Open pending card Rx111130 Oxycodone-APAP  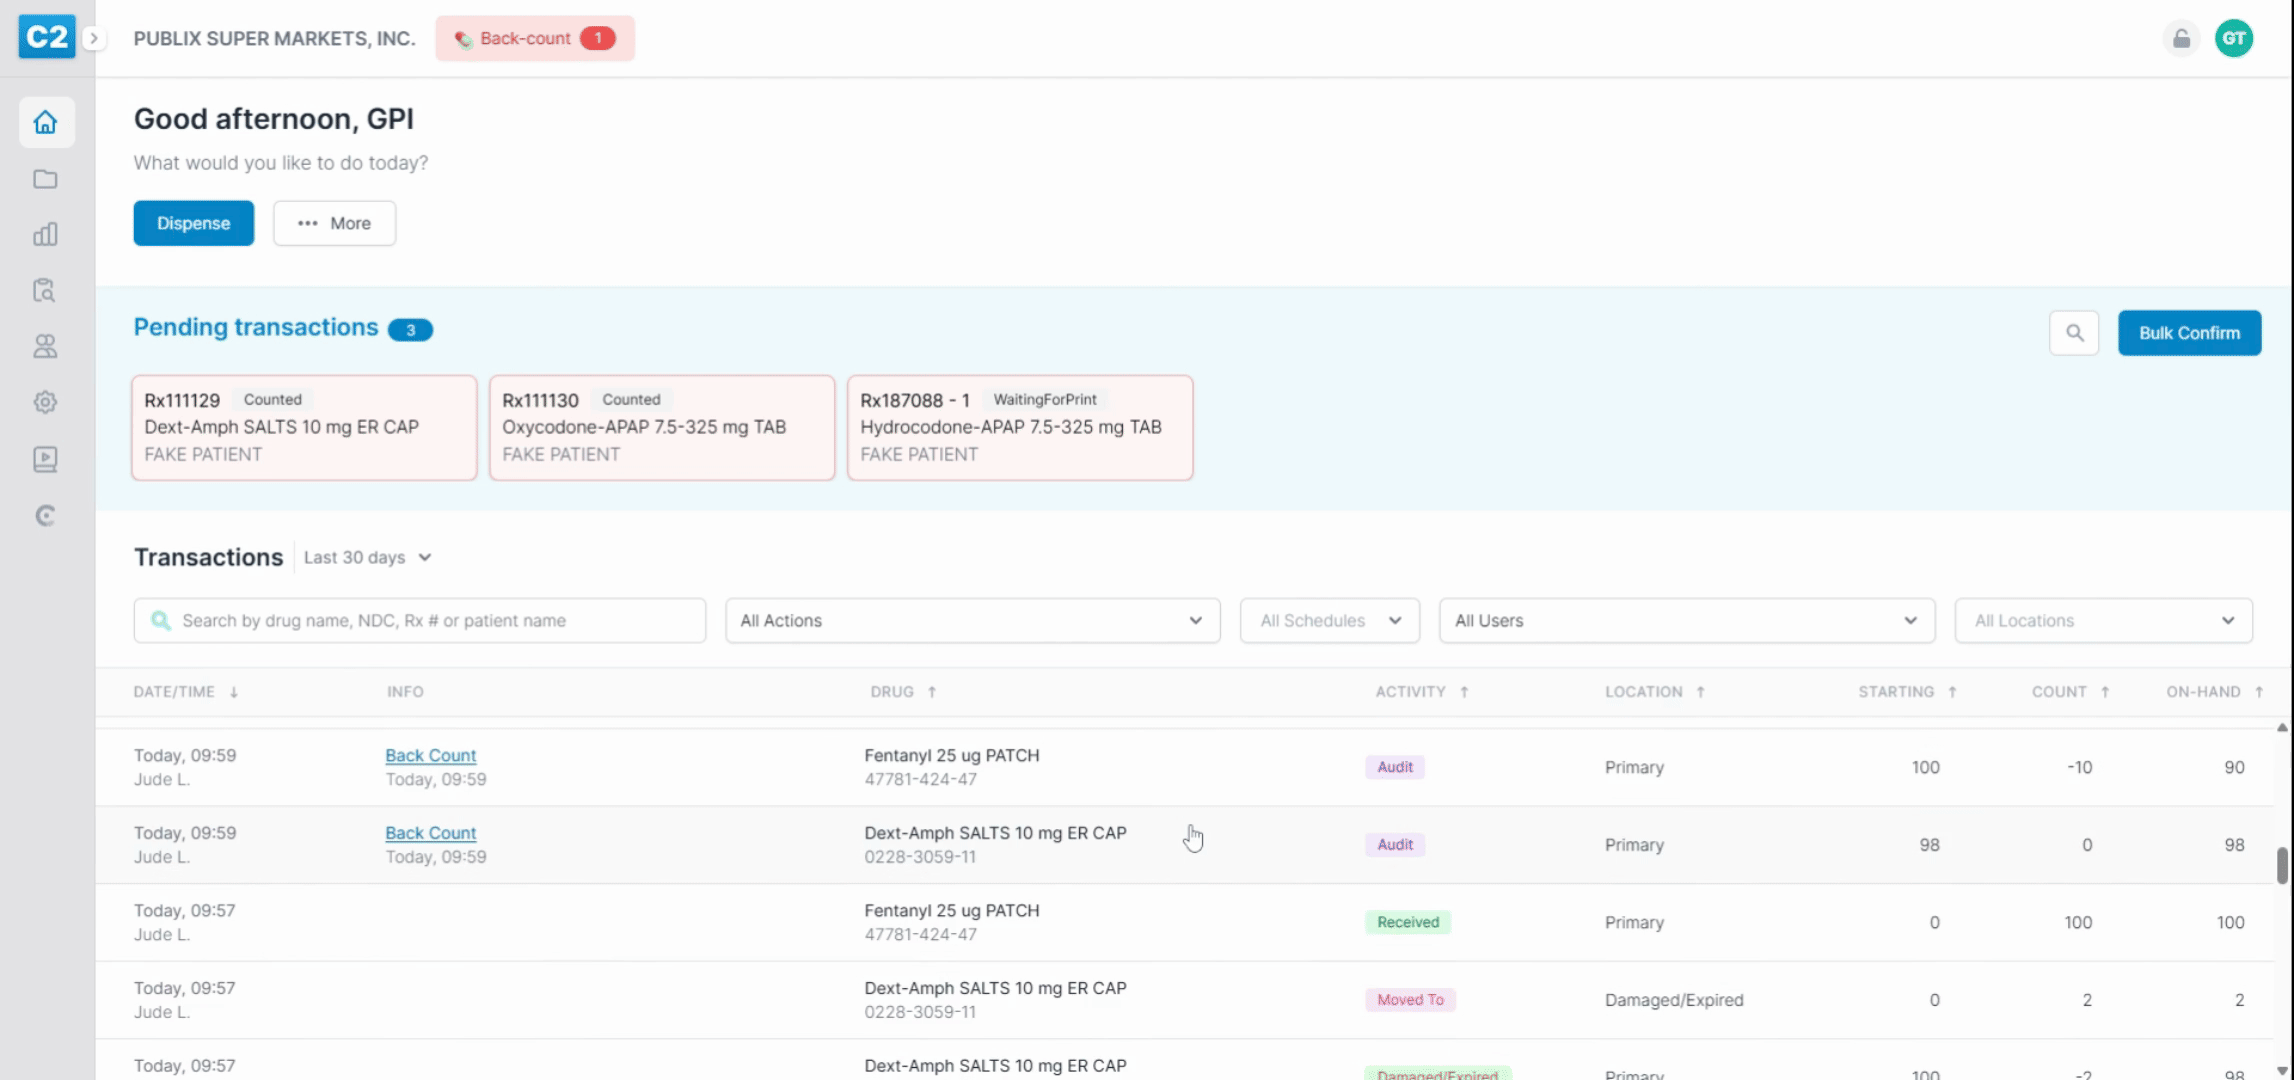click(x=662, y=427)
